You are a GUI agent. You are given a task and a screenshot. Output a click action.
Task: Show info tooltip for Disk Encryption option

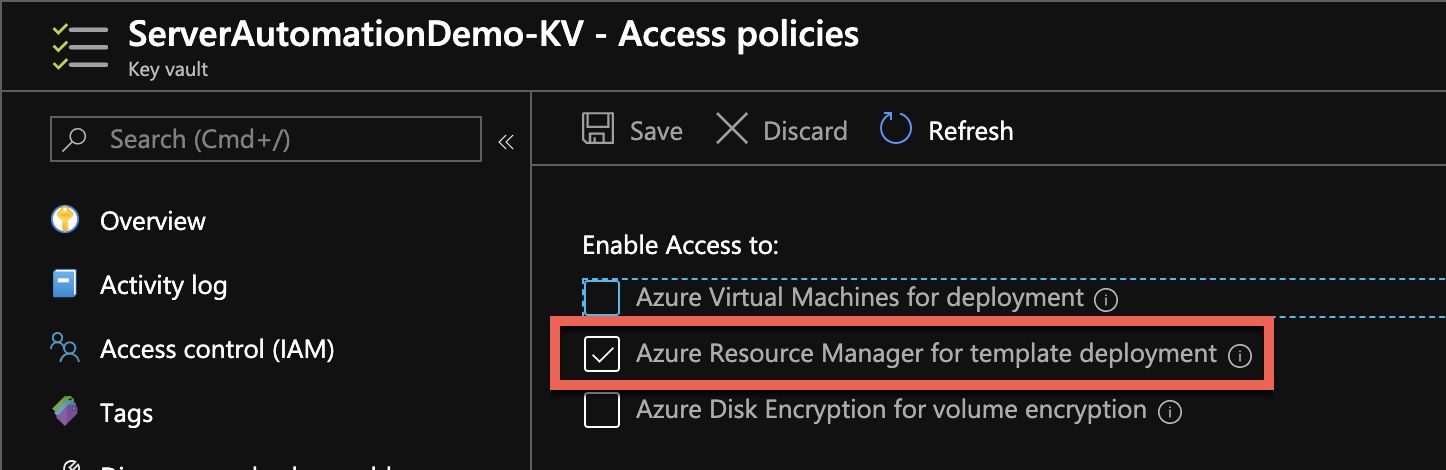1169,411
